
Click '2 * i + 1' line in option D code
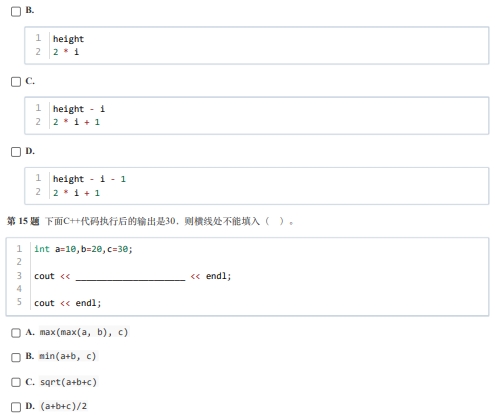(x=76, y=193)
